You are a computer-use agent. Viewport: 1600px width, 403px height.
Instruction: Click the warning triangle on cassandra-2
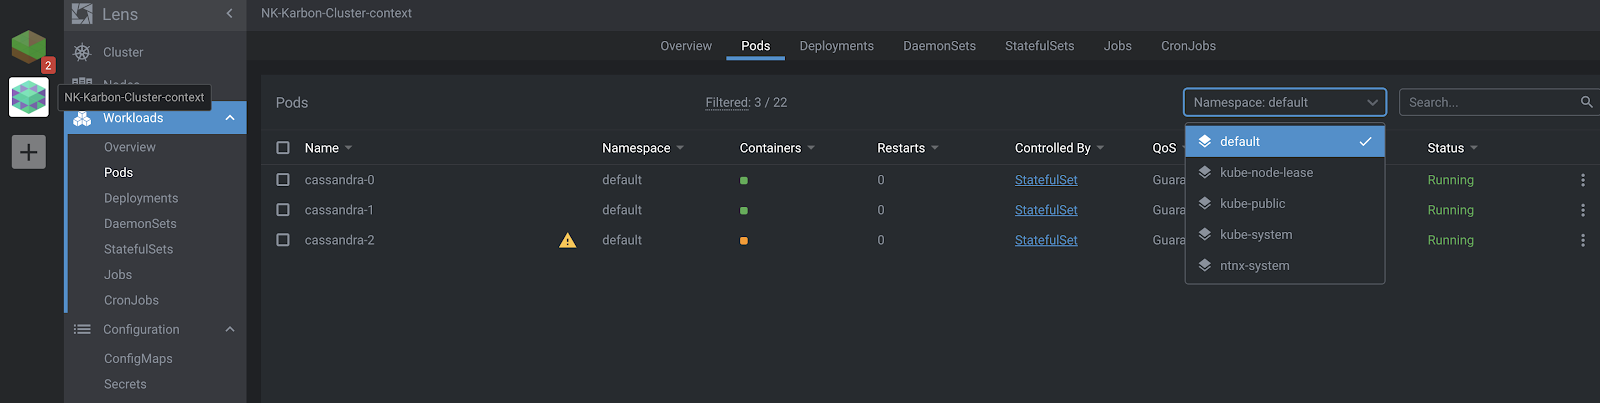coord(567,240)
